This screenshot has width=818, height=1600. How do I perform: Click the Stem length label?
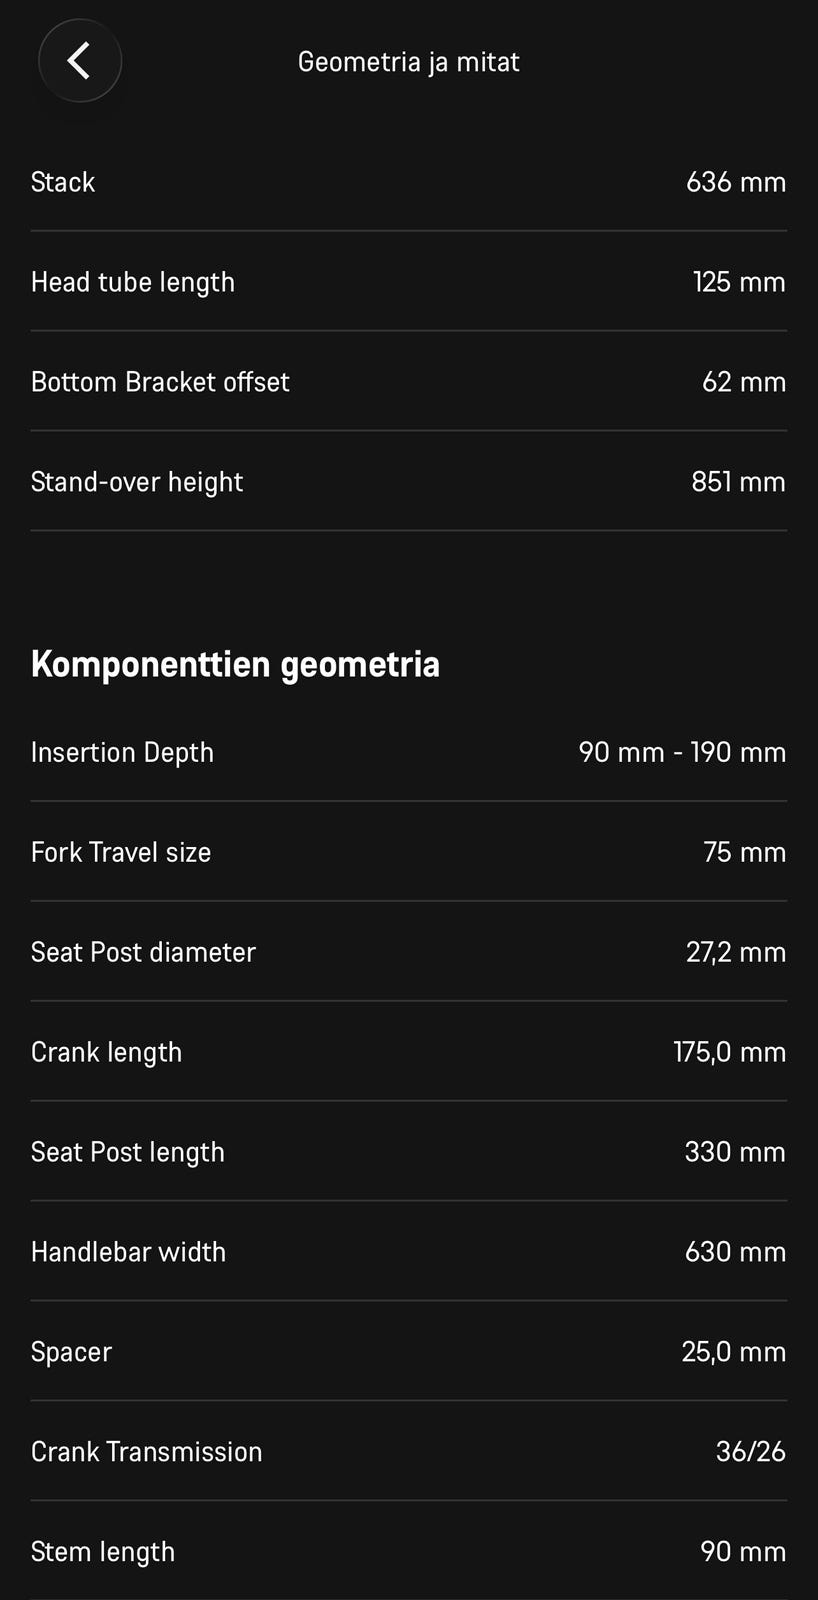click(103, 1552)
